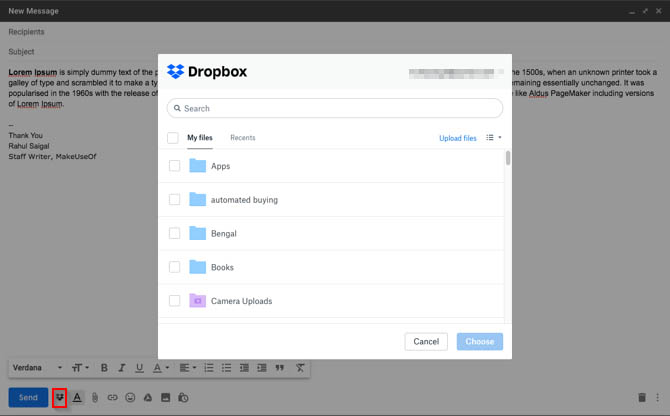This screenshot has height=416, width=670.
Task: Click the Upload files link
Action: pos(457,138)
